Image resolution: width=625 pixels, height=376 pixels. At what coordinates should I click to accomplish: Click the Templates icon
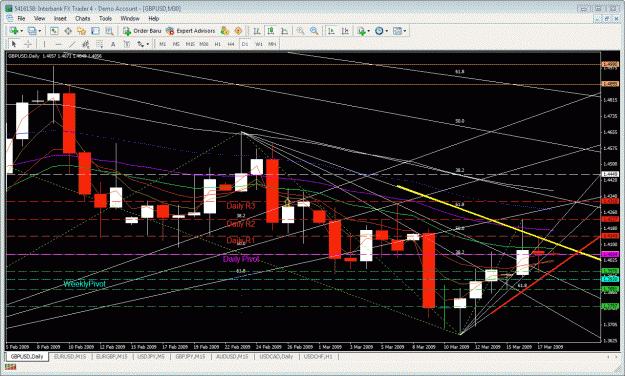(x=397, y=31)
